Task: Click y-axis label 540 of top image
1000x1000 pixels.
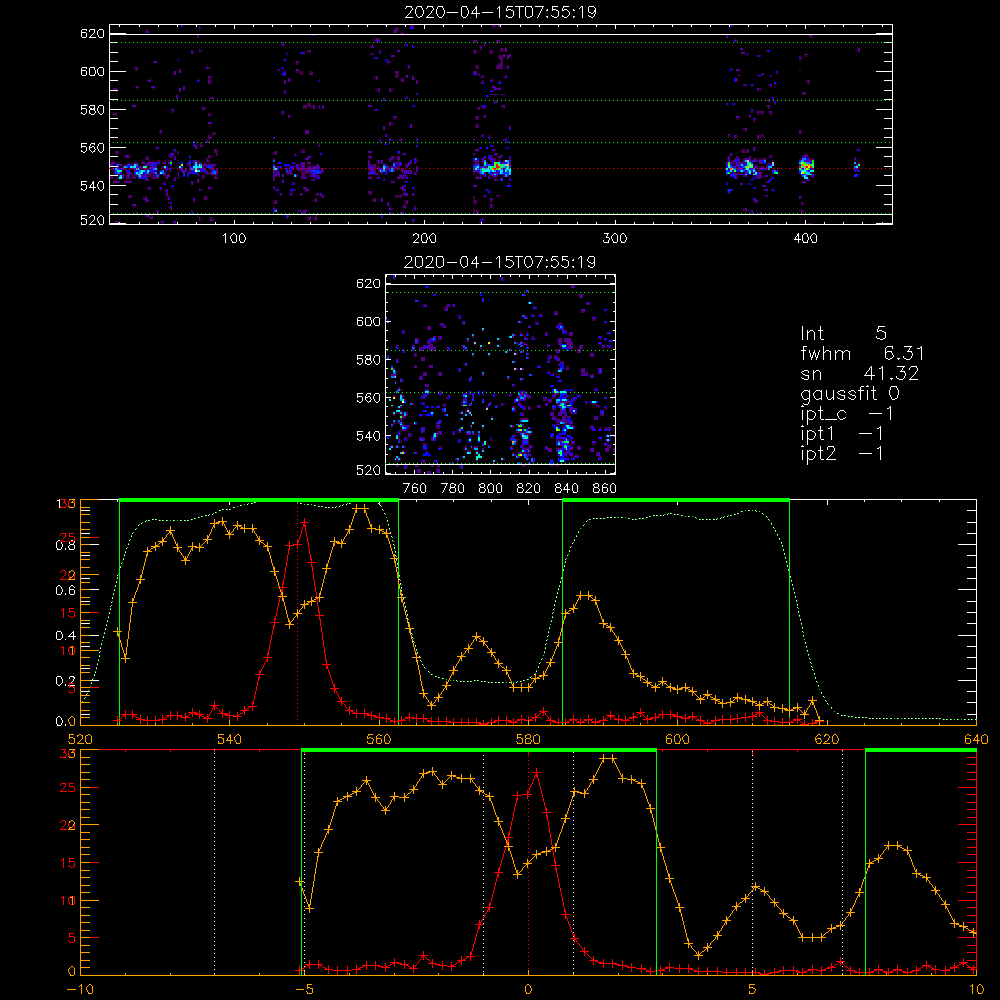Action: [x=92, y=186]
